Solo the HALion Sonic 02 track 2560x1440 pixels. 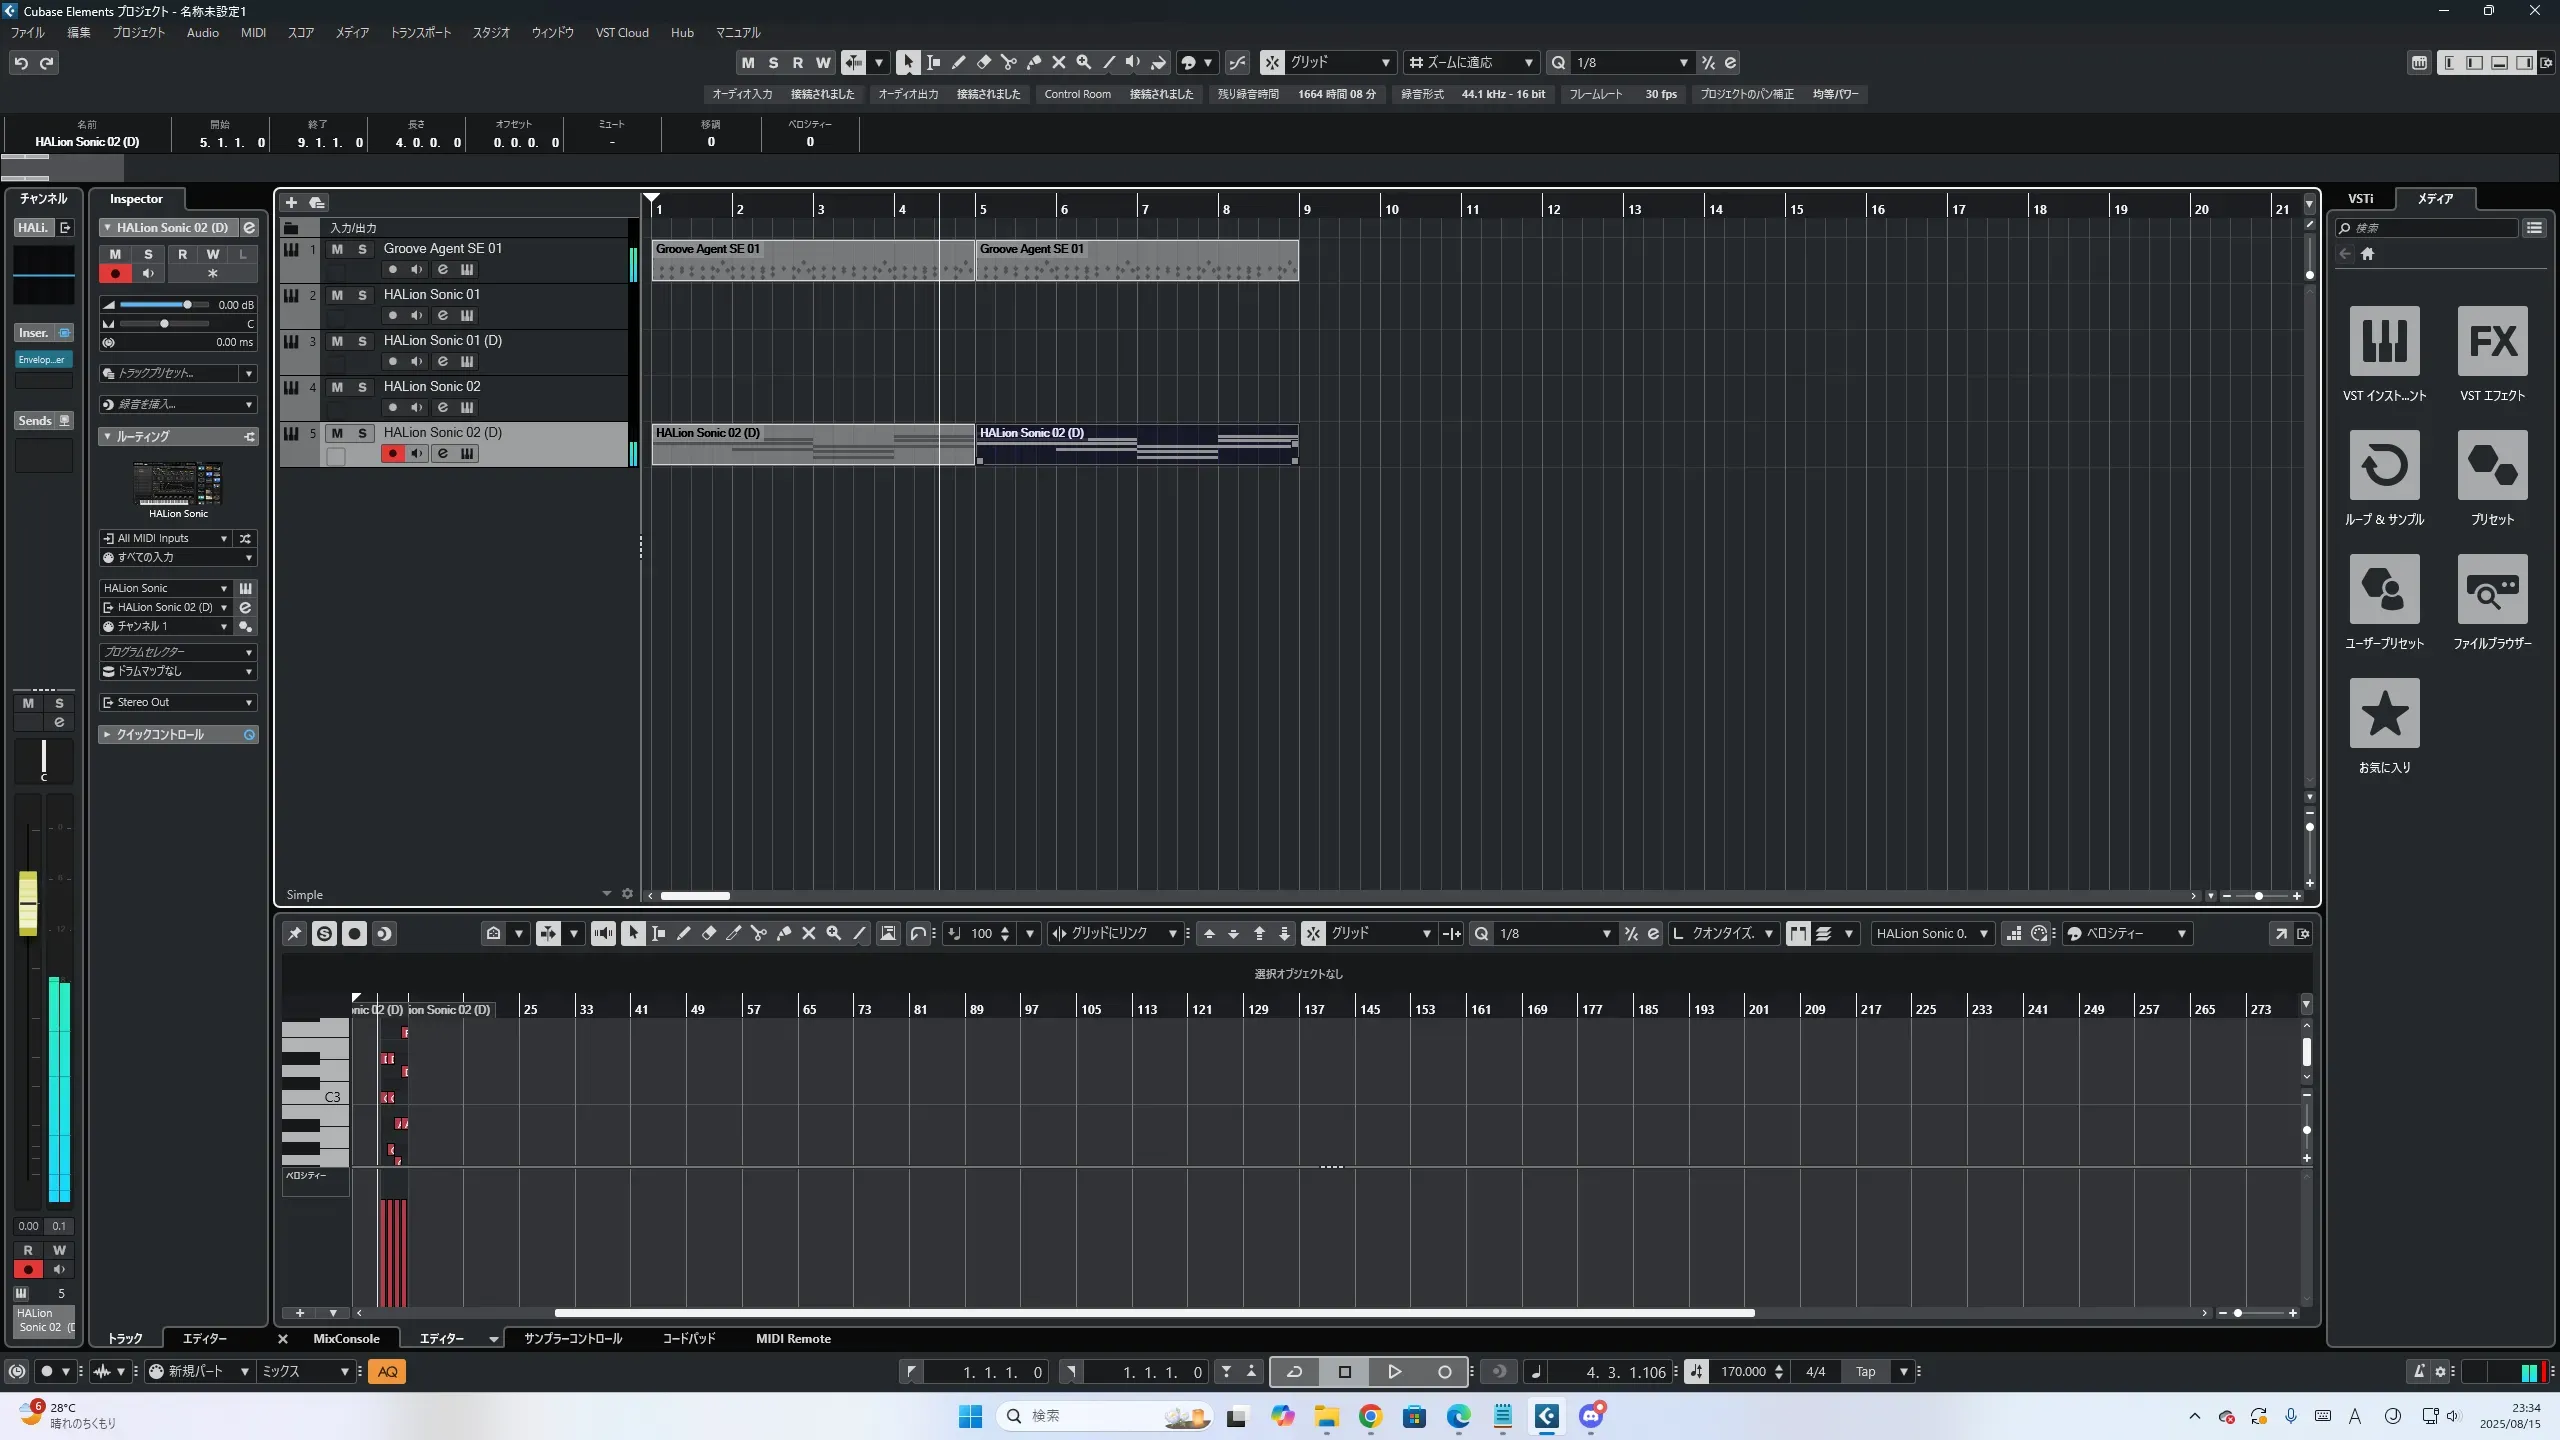[x=362, y=387]
